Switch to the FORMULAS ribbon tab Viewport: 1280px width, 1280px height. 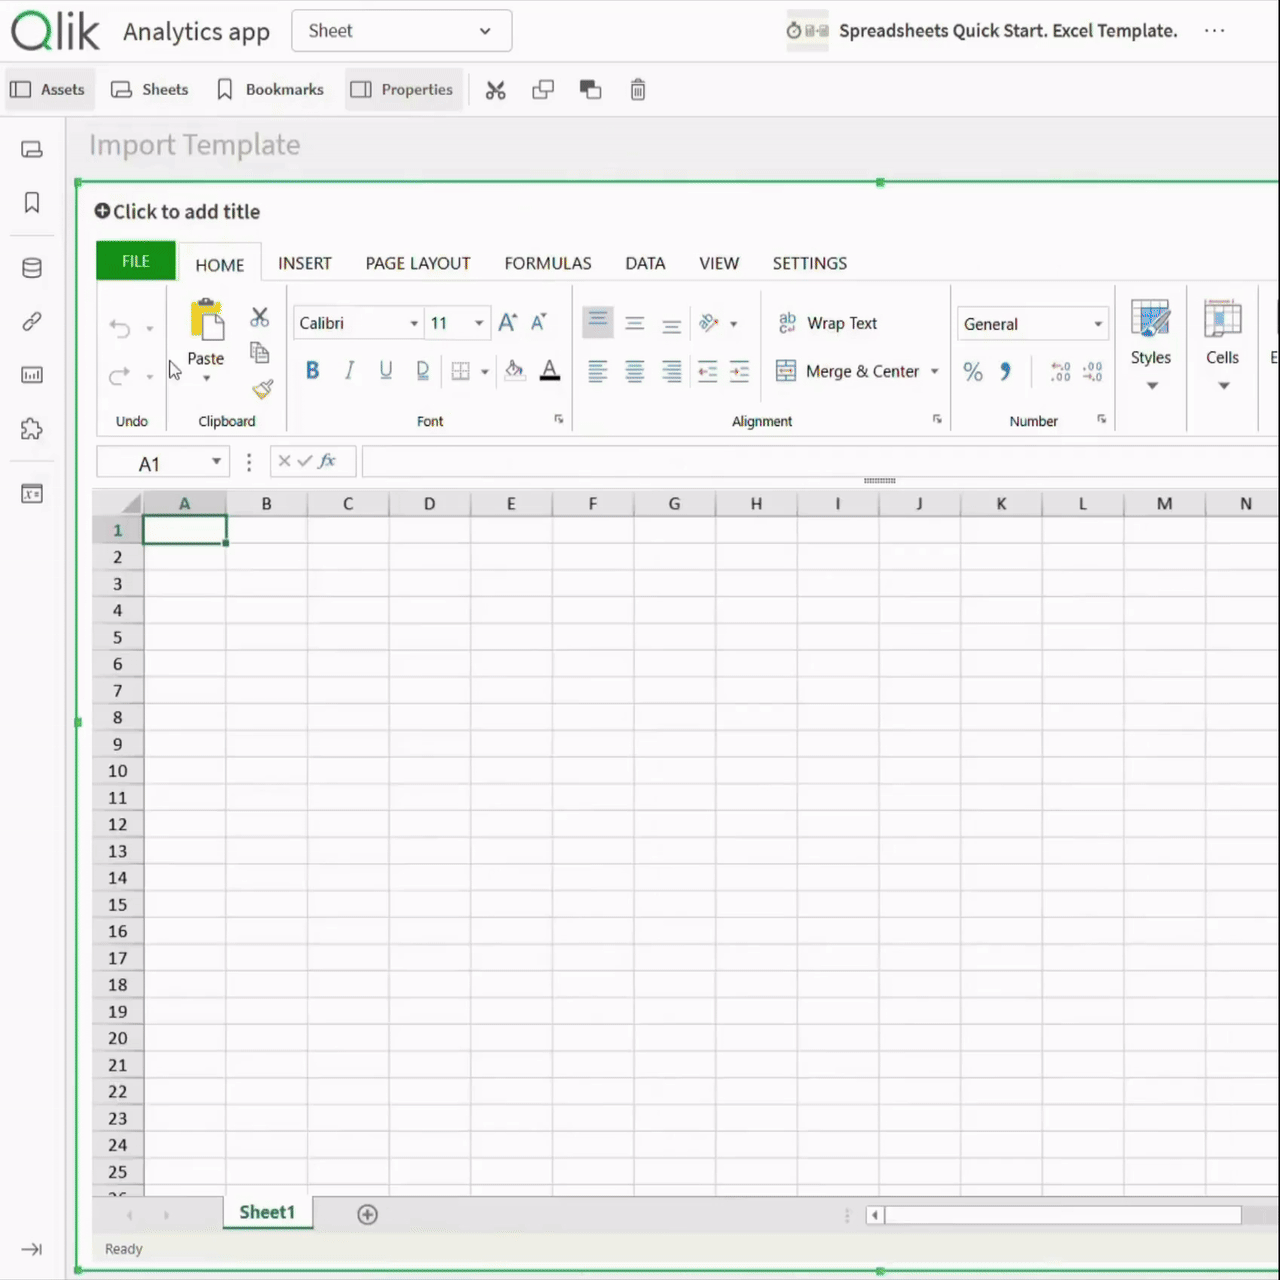[x=548, y=263]
